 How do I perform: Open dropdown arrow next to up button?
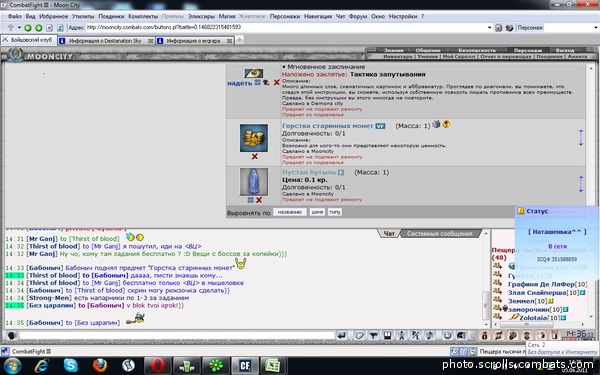[19, 28]
